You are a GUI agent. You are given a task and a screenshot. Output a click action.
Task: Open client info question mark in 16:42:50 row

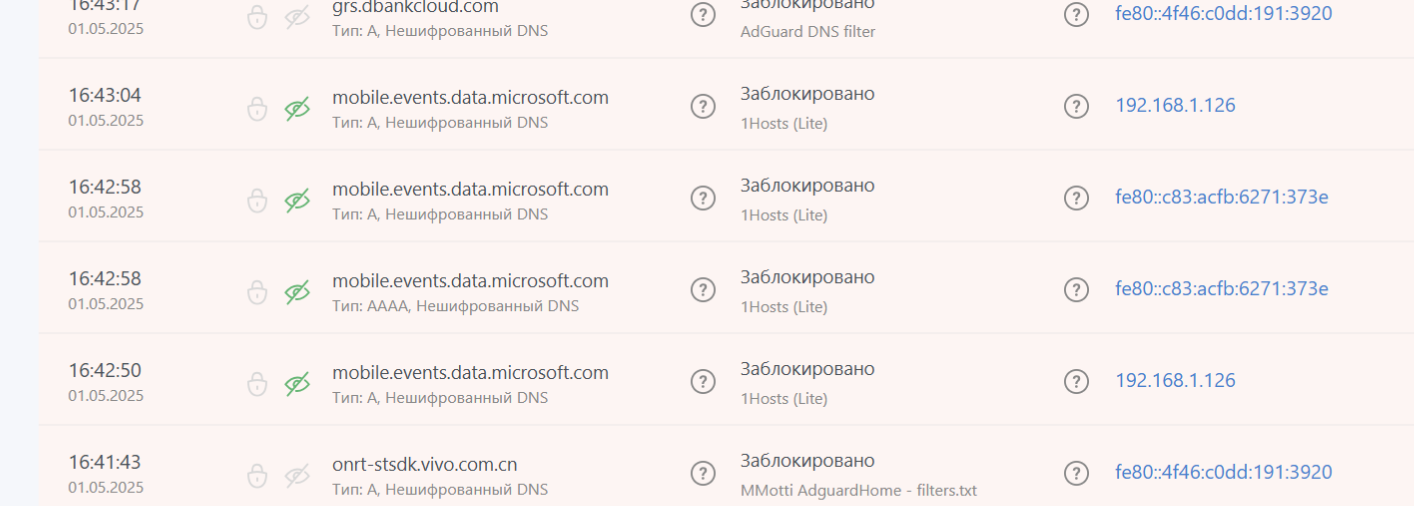point(1076,381)
